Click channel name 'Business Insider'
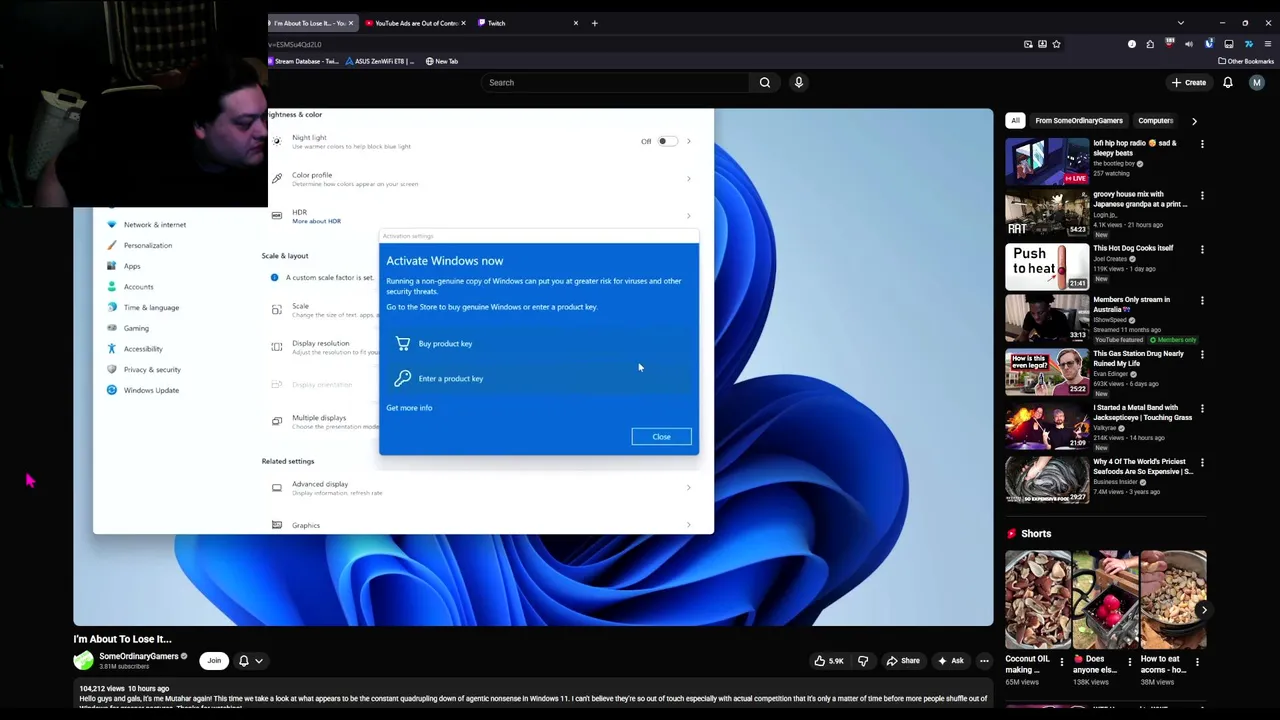 coord(1116,482)
